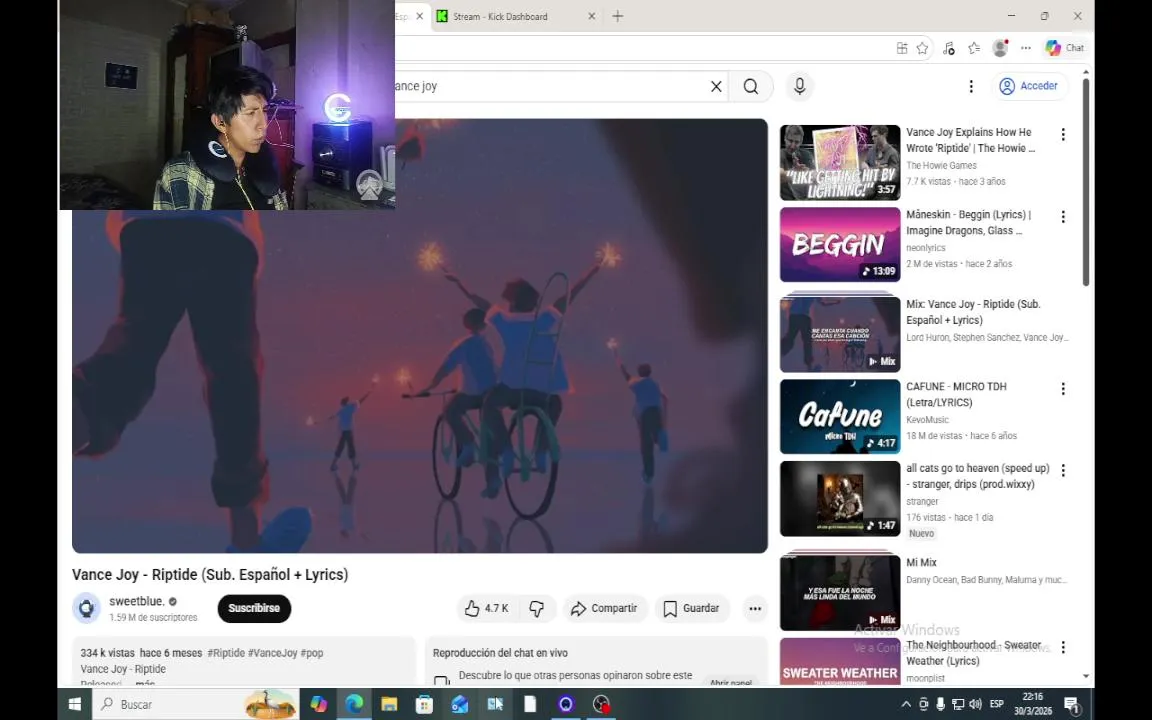Open the media control music-note icon
The image size is (1152, 720).
click(x=948, y=48)
